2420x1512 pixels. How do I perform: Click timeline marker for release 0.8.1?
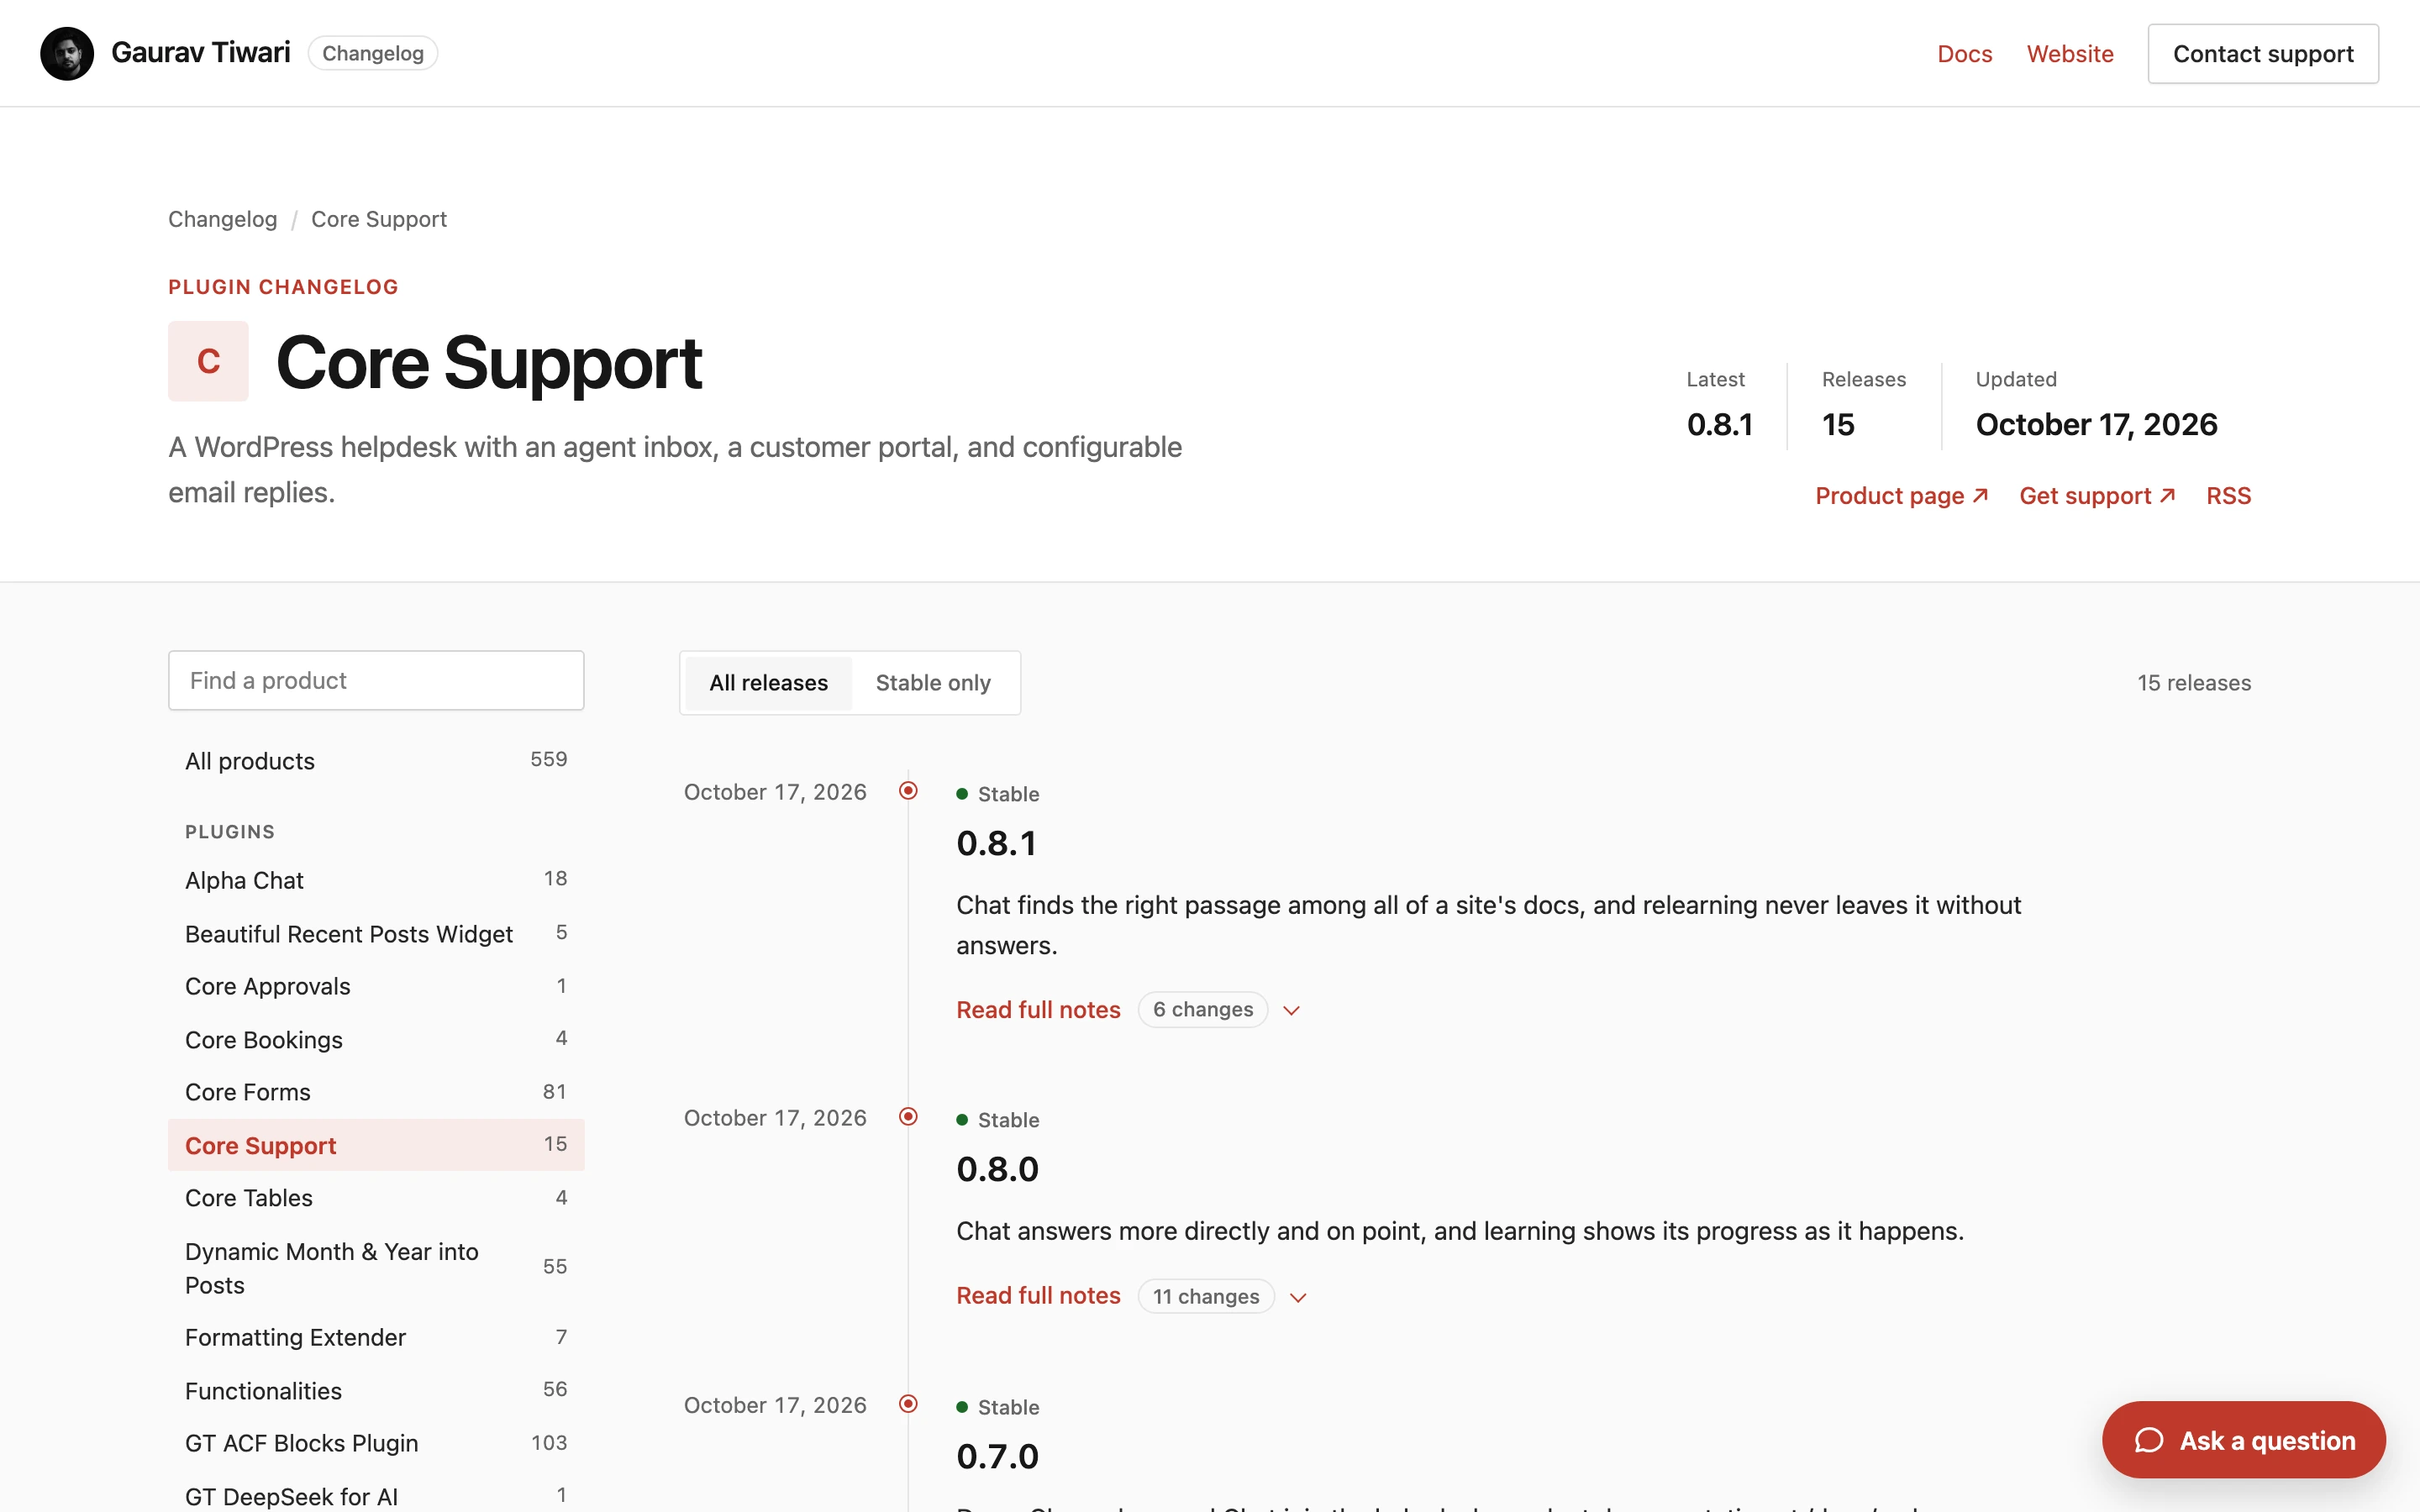coord(908,791)
